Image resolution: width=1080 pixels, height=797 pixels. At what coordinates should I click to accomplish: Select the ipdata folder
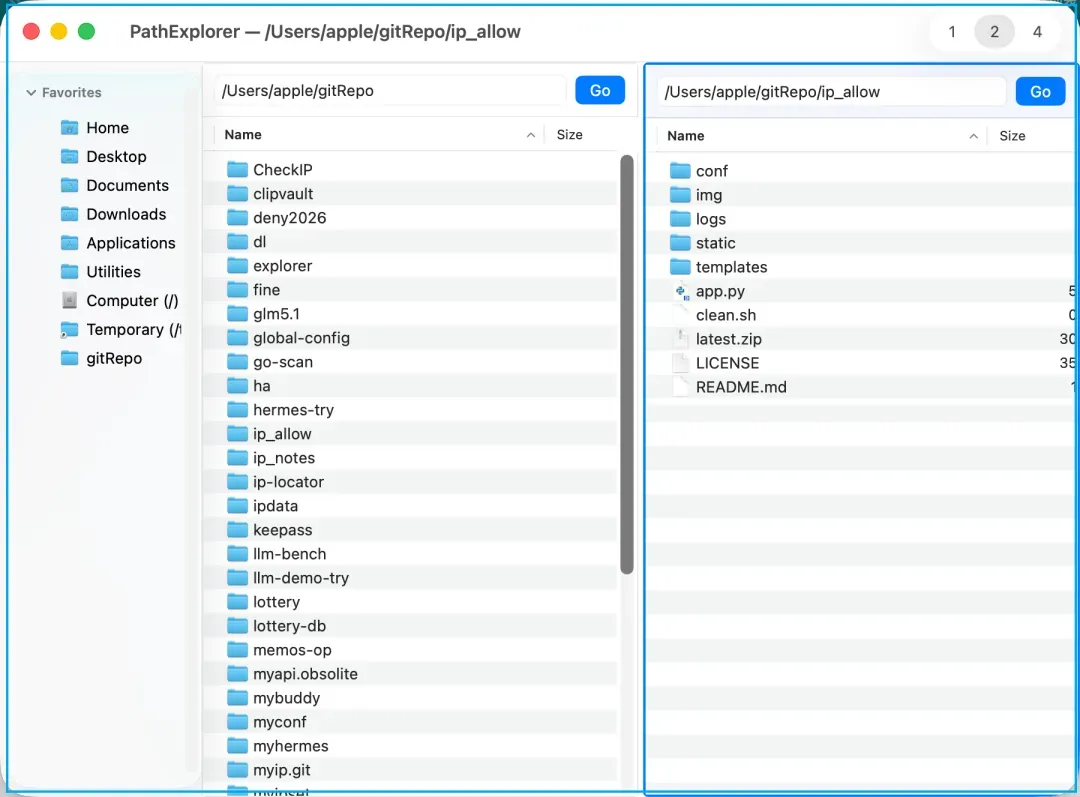point(412,506)
